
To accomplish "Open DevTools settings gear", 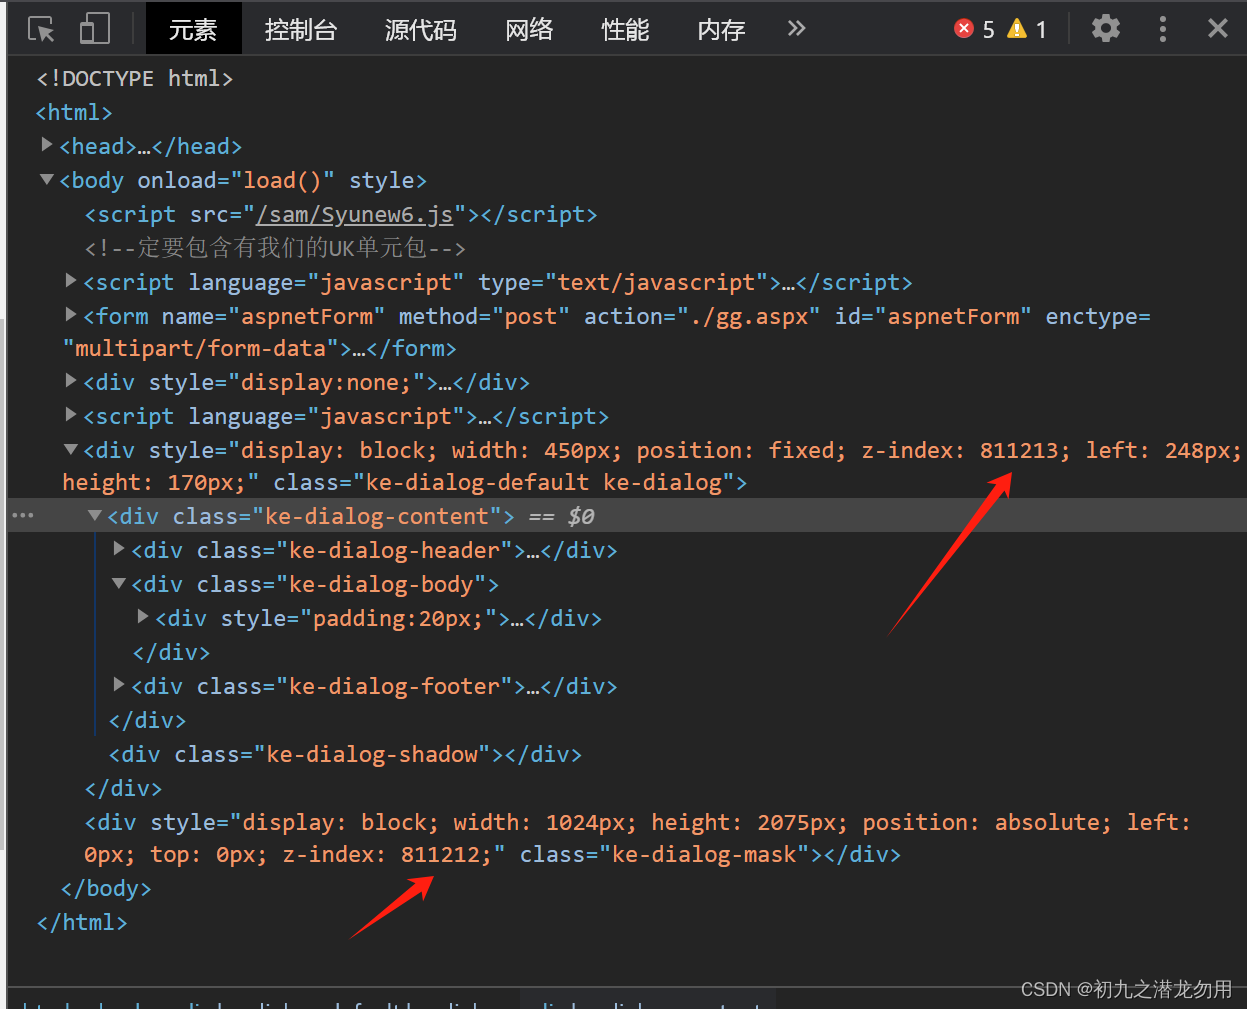I will pos(1105,28).
